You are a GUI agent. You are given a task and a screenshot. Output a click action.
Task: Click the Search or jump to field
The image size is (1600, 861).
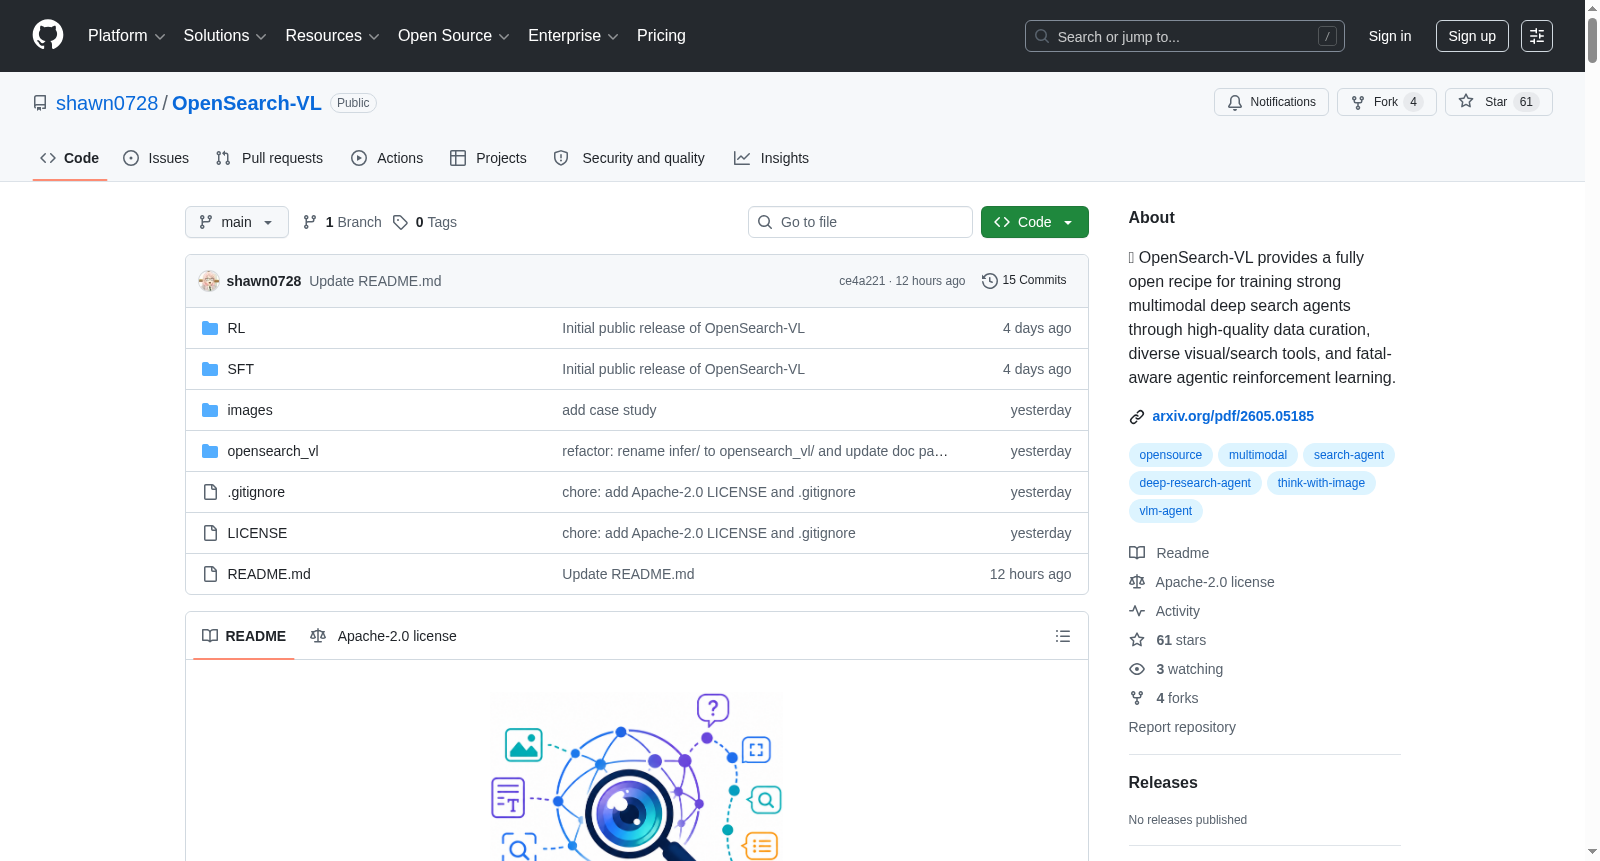(x=1185, y=36)
